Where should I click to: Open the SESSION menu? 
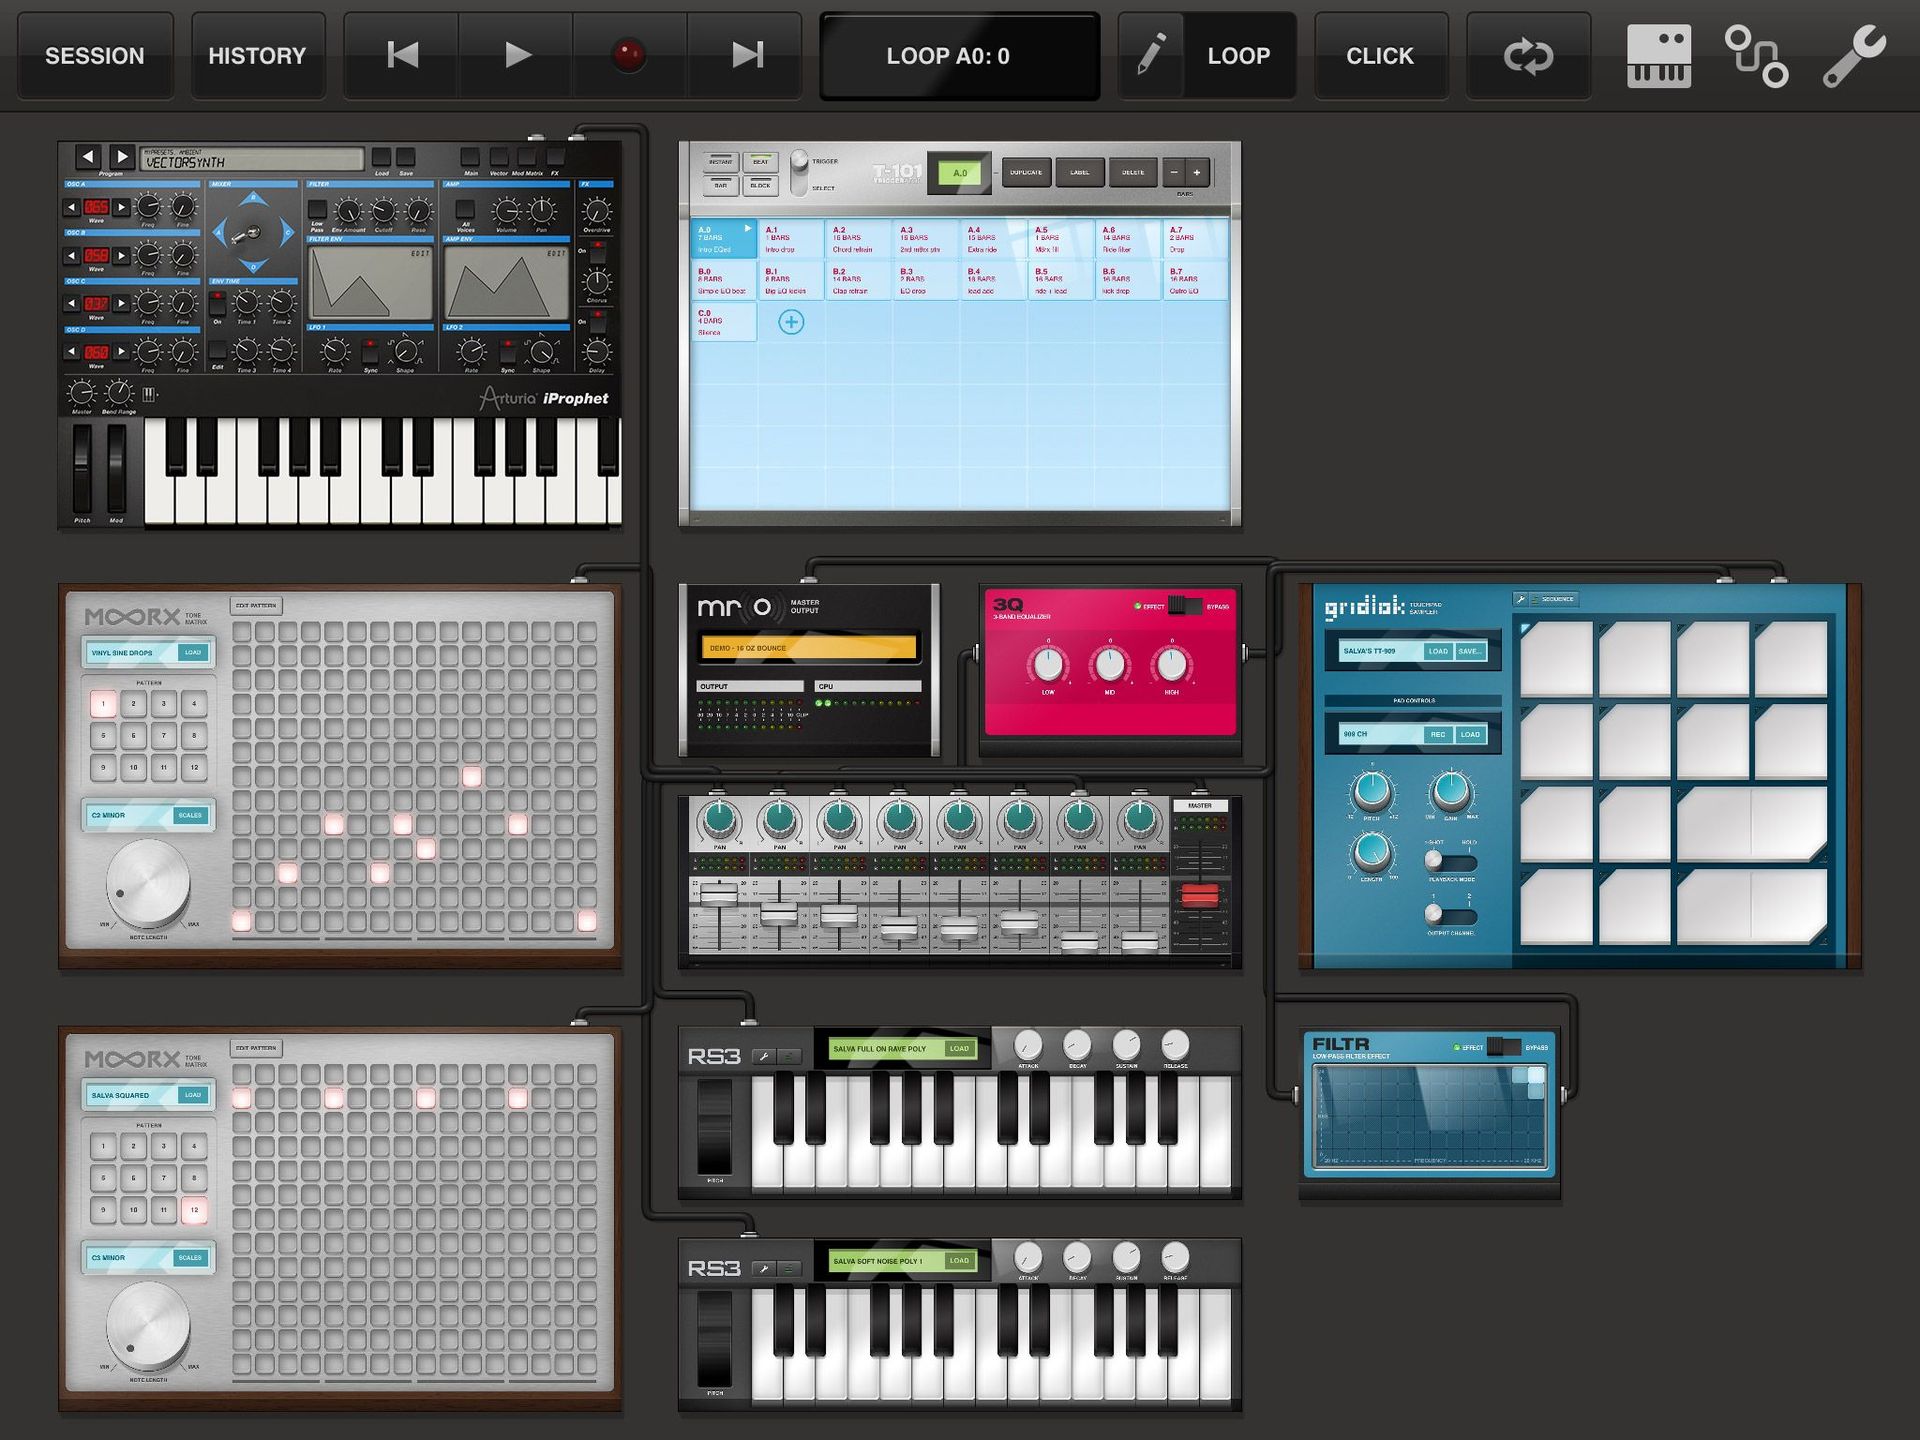[95, 56]
